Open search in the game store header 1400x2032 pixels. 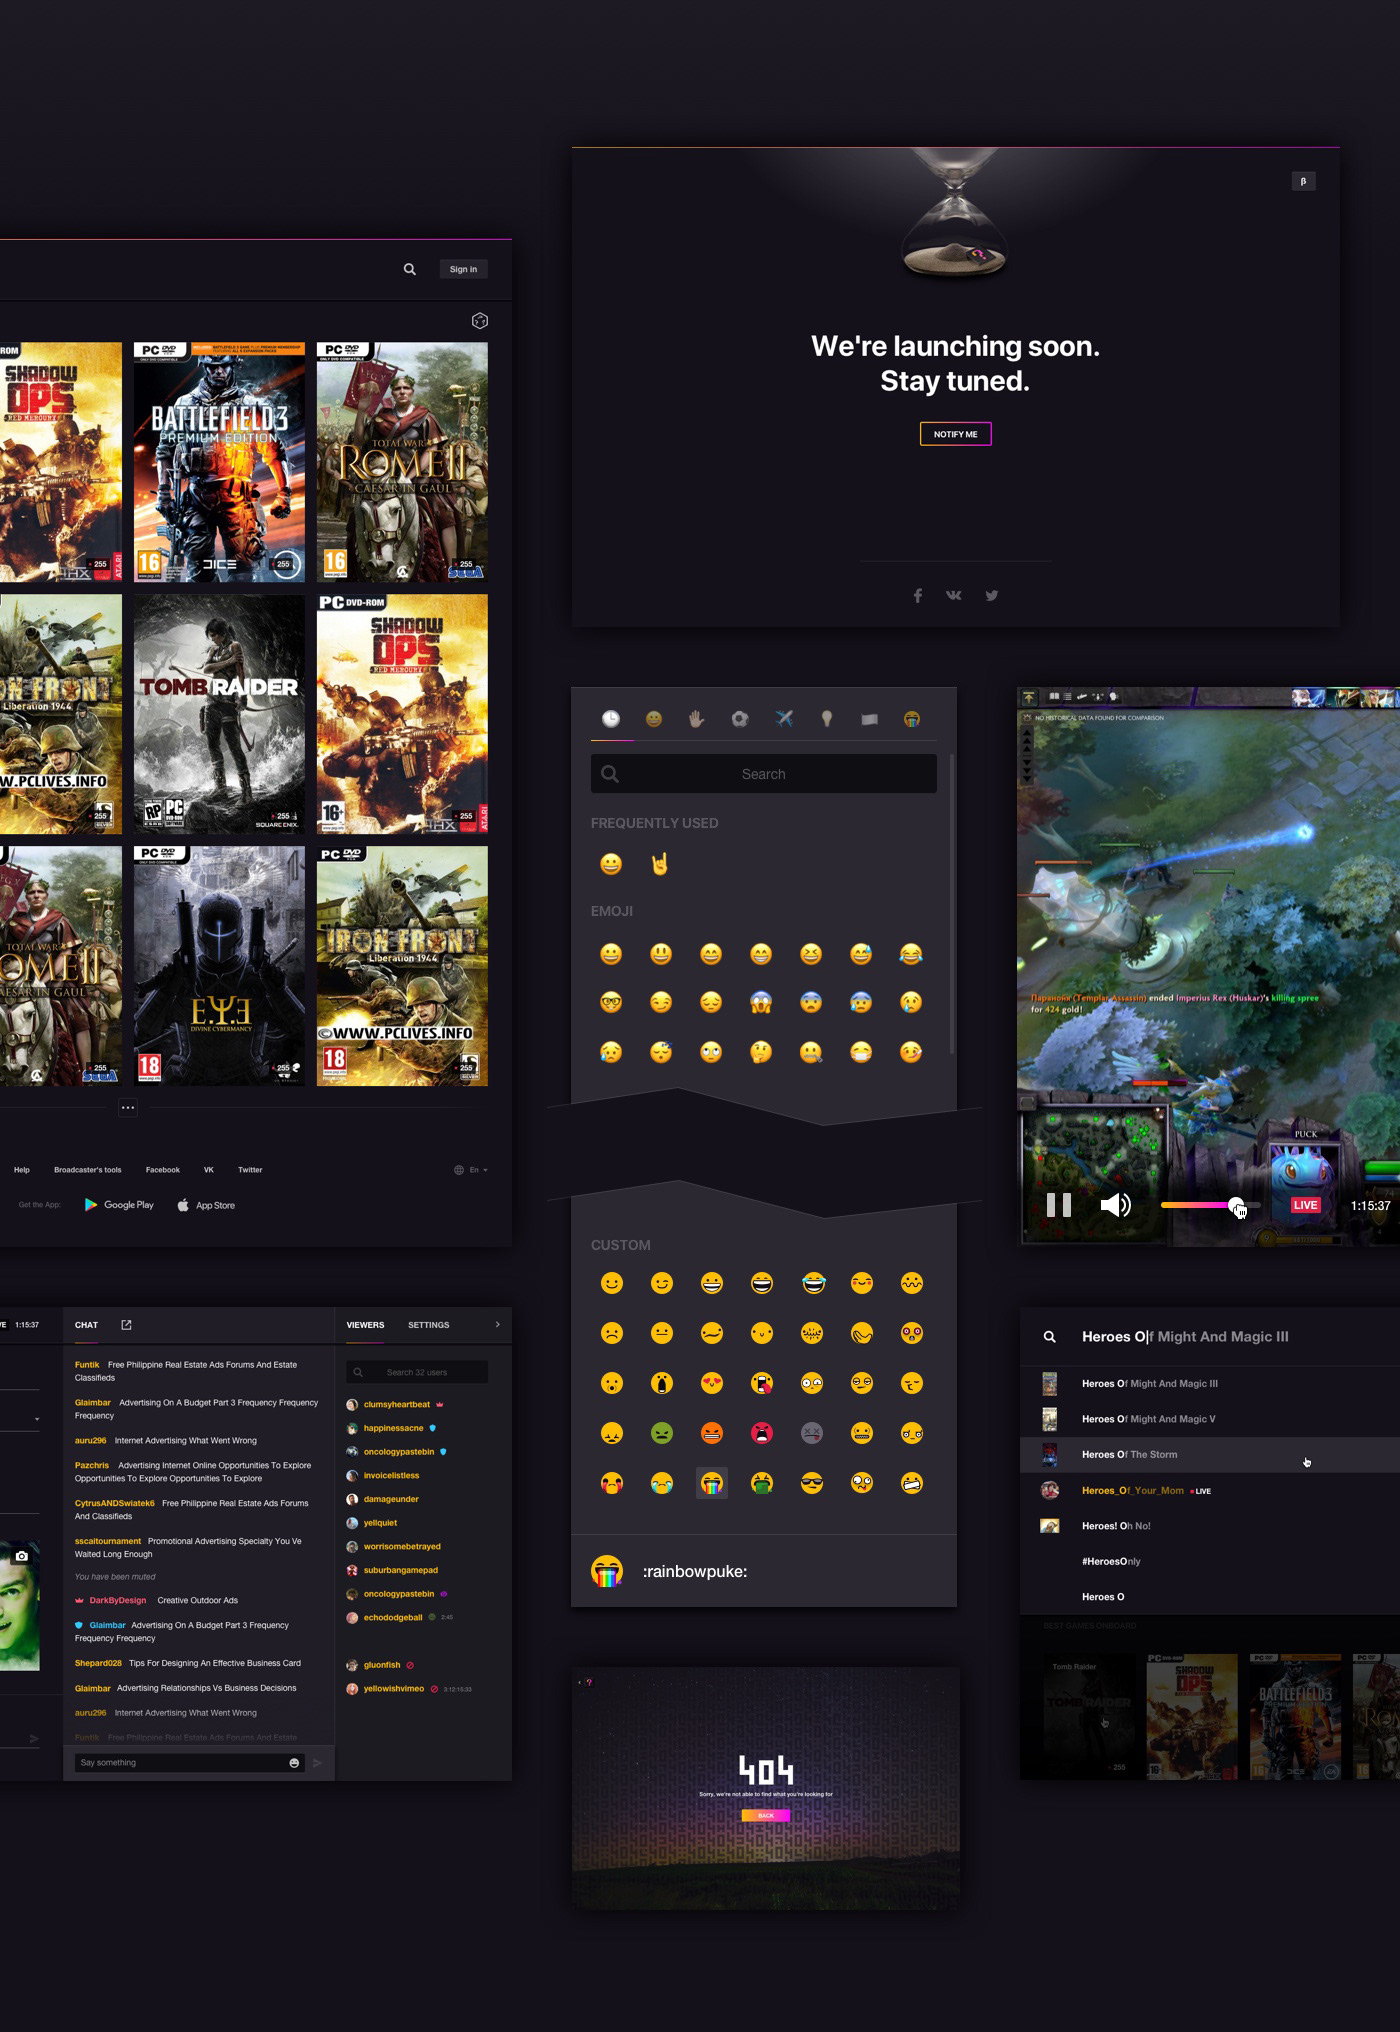pyautogui.click(x=409, y=269)
